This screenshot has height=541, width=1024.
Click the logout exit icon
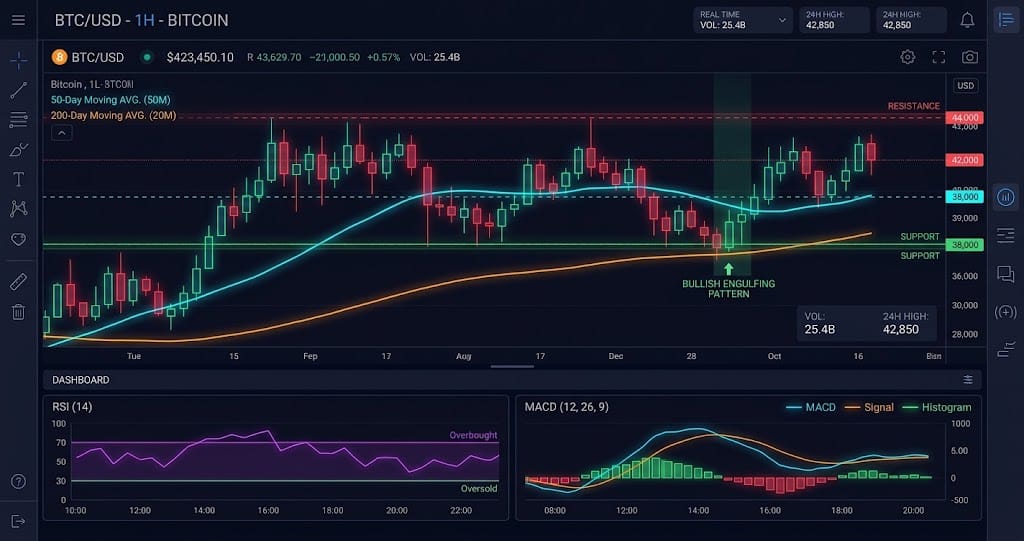click(18, 521)
